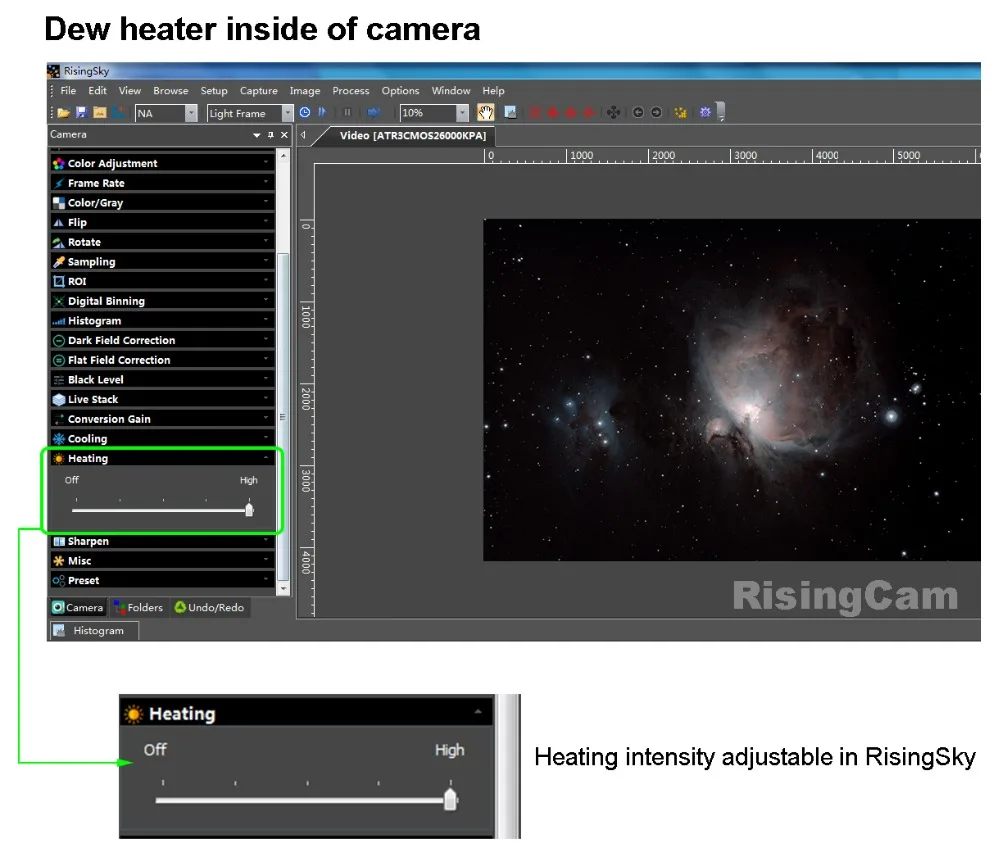Open the 10% zoom level dropdown

click(462, 114)
